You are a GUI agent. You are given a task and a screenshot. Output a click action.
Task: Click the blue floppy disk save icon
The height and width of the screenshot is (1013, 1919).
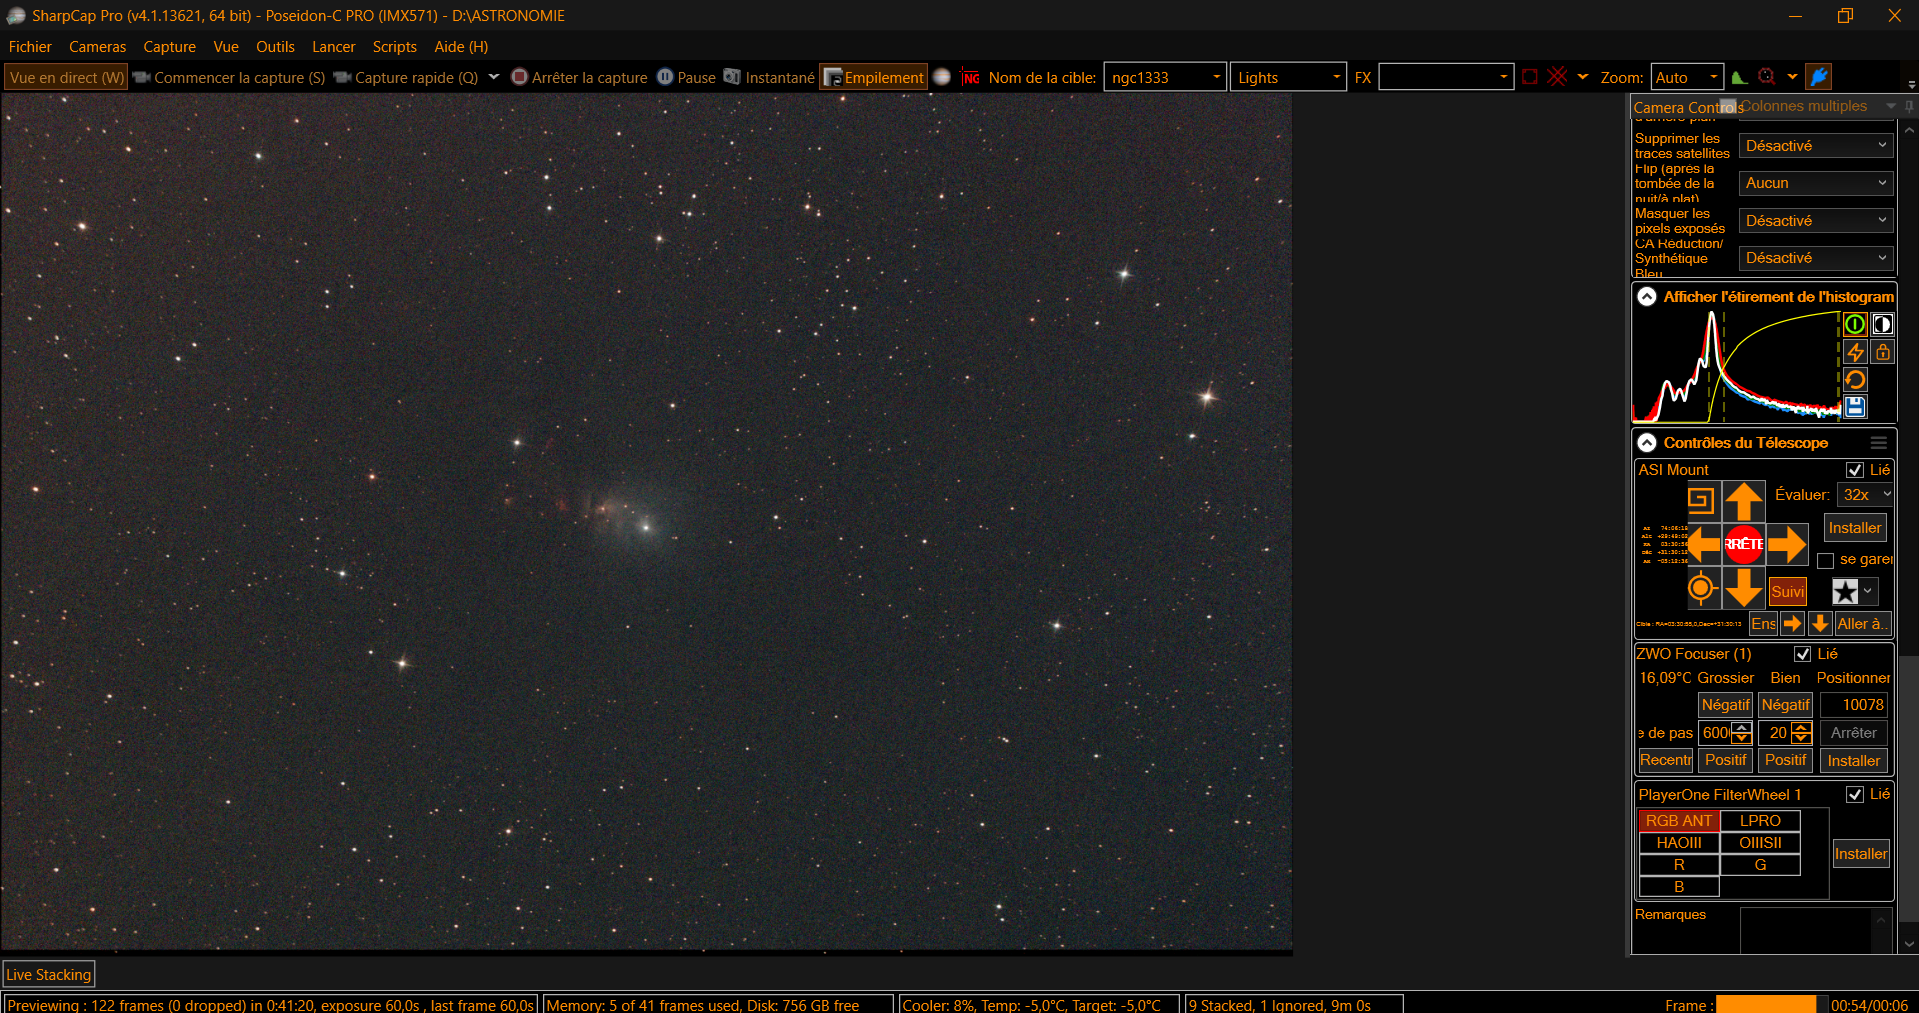pyautogui.click(x=1855, y=407)
